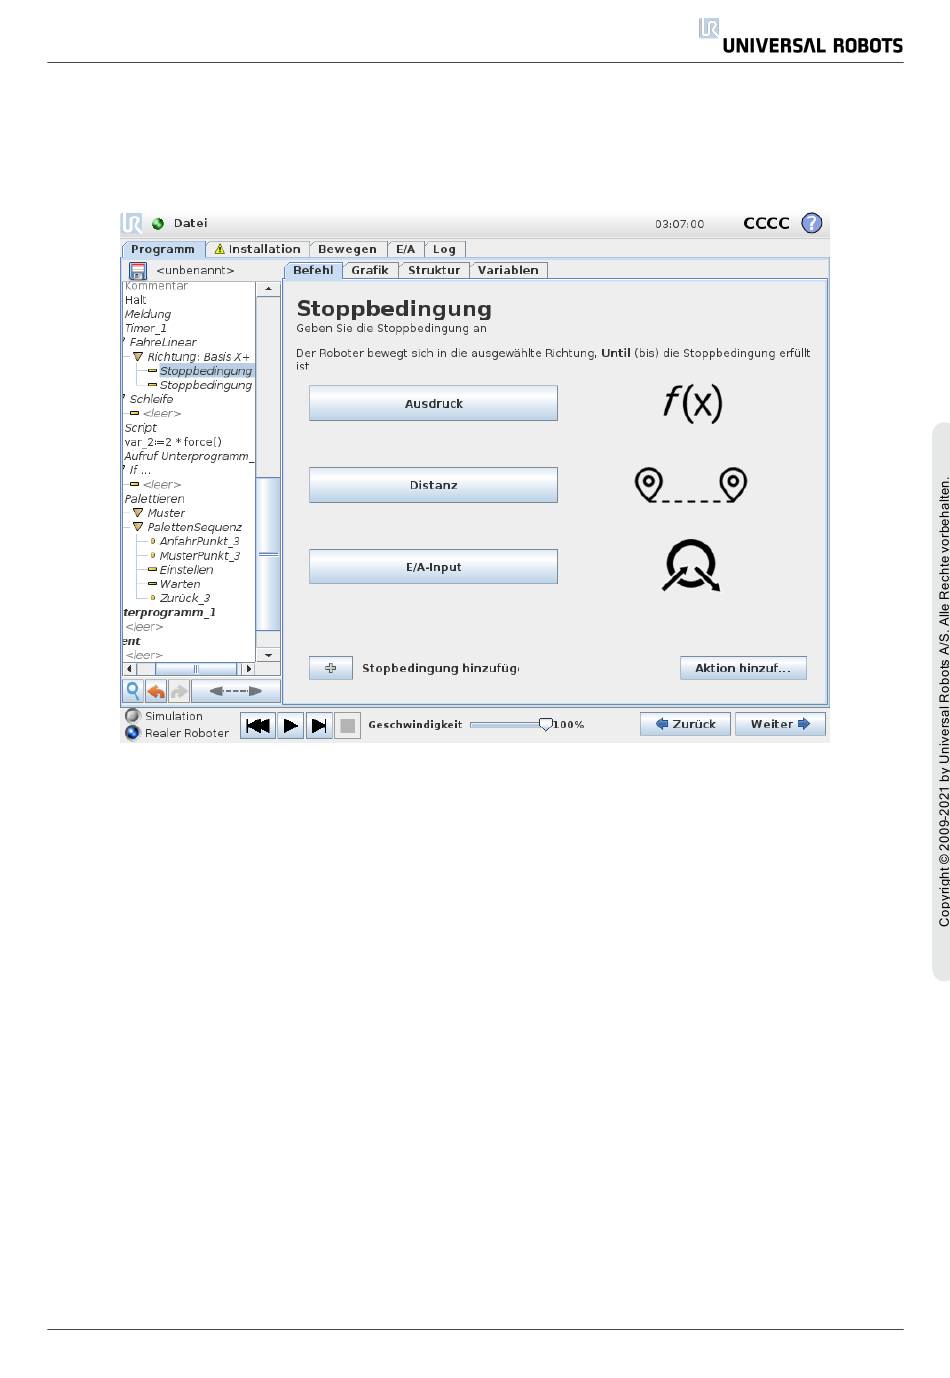This screenshot has height=1378, width=950.
Task: Click the plus icon to add stop condition
Action: (x=331, y=668)
